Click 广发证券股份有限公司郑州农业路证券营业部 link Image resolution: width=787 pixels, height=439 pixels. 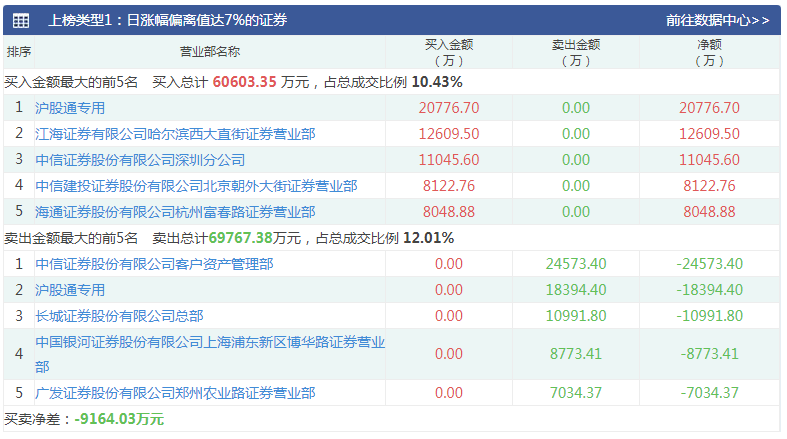(175, 393)
